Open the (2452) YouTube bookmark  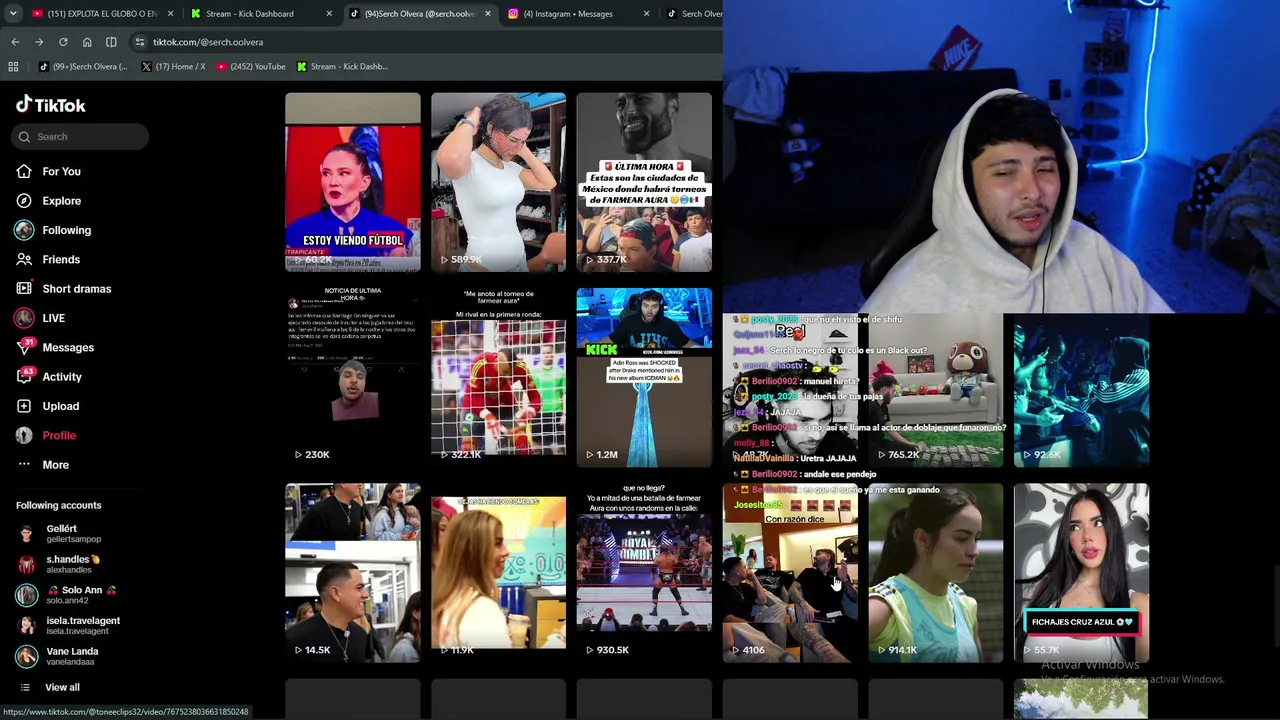point(251,67)
